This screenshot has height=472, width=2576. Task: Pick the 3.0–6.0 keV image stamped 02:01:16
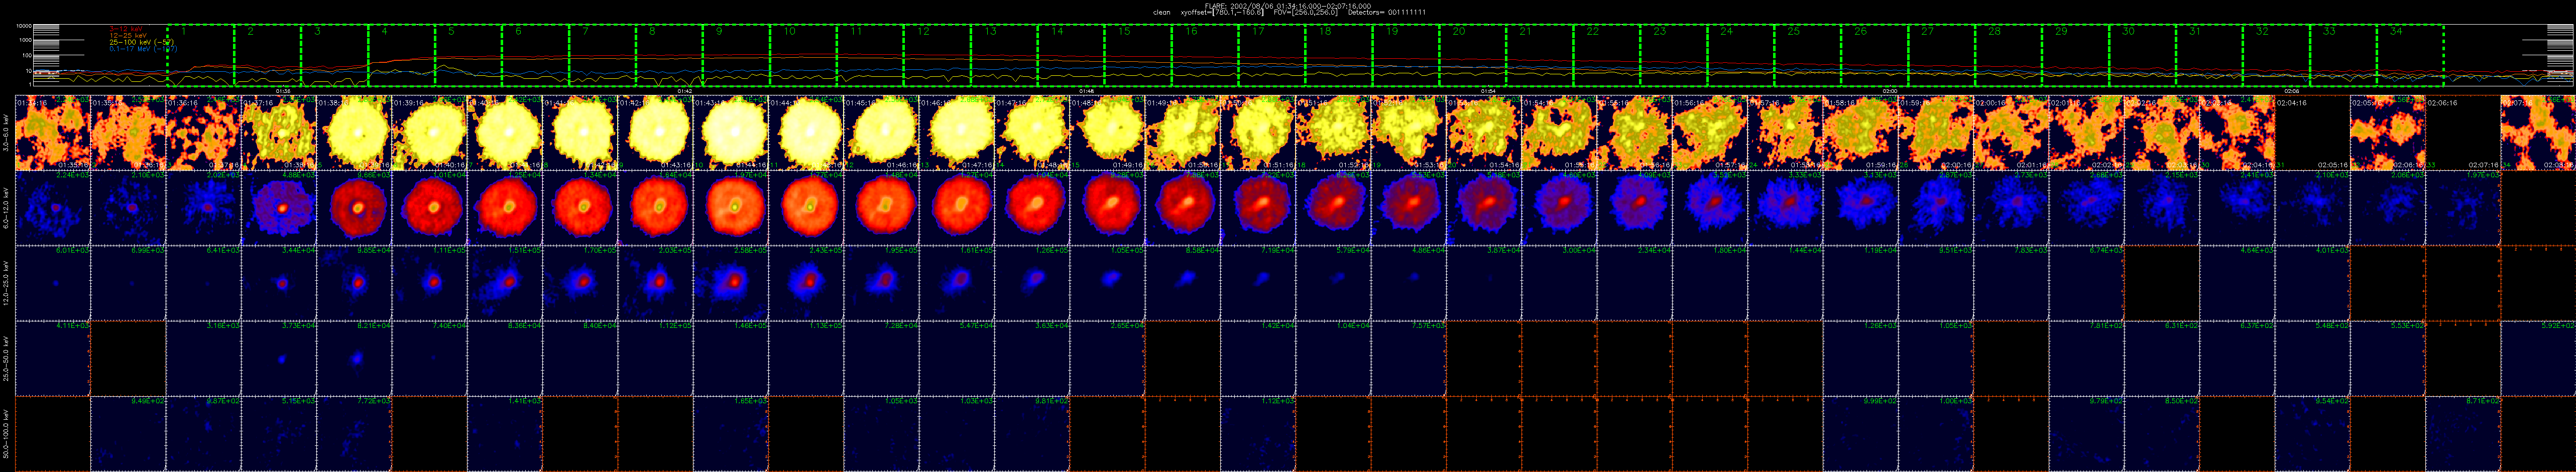point(2087,133)
